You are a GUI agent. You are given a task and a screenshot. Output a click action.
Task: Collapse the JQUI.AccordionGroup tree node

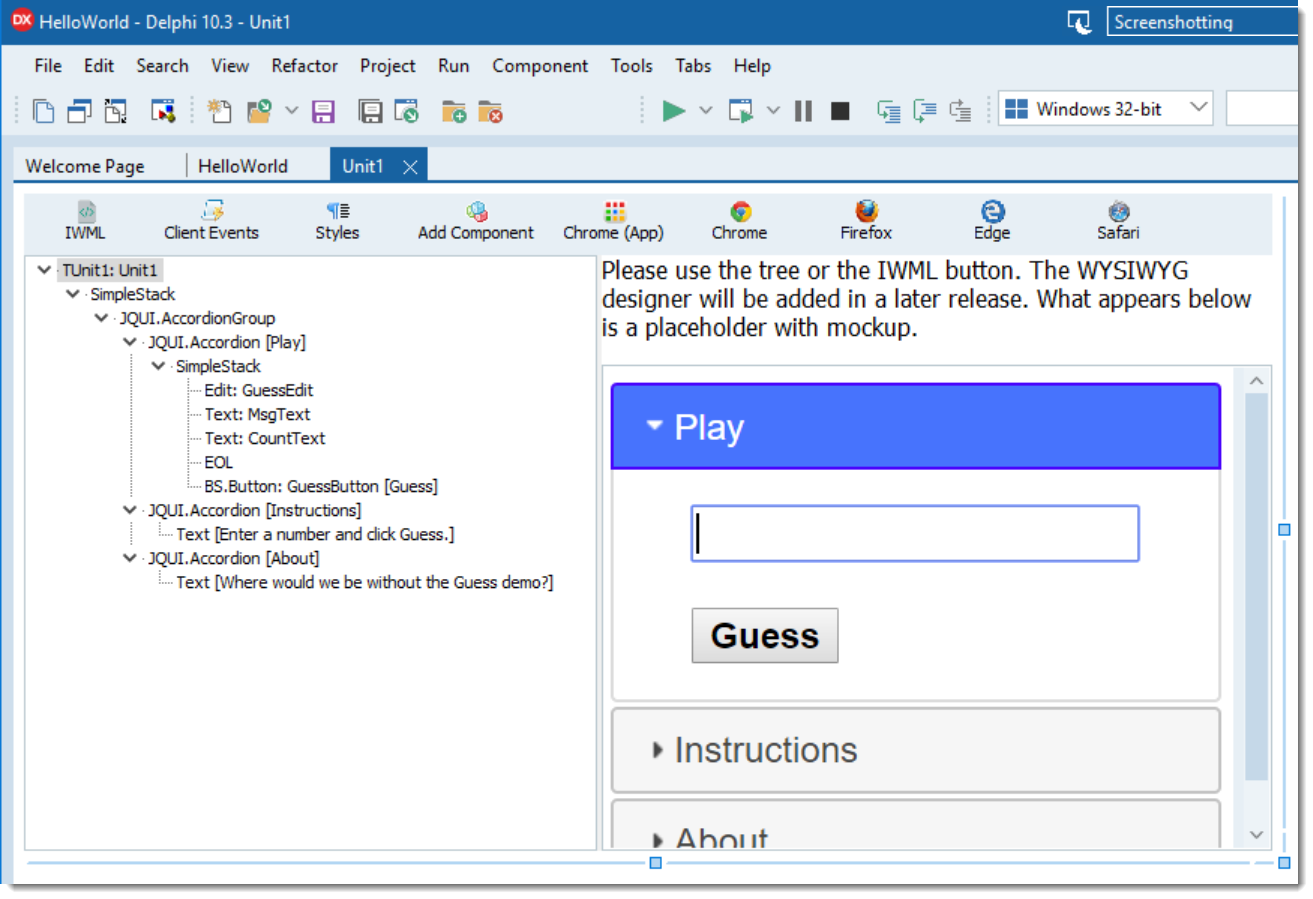pos(101,319)
